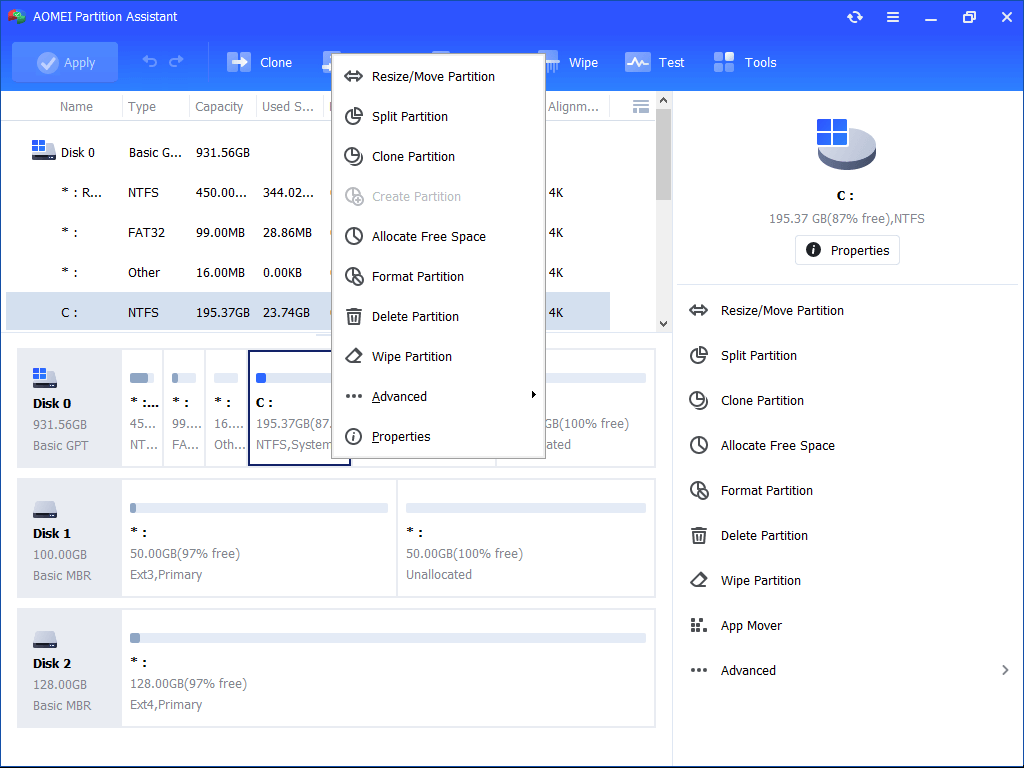
Task: Click Allocate Free Space in the right panel
Action: [777, 445]
